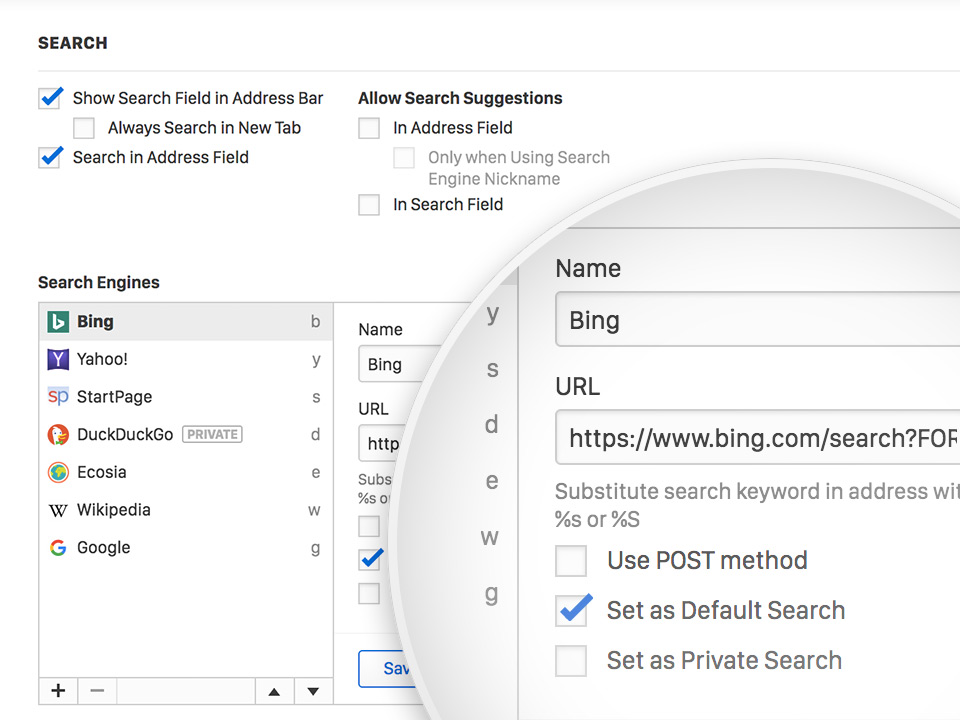This screenshot has width=960, height=720.
Task: Click the SEARCH section heading
Action: point(73,43)
